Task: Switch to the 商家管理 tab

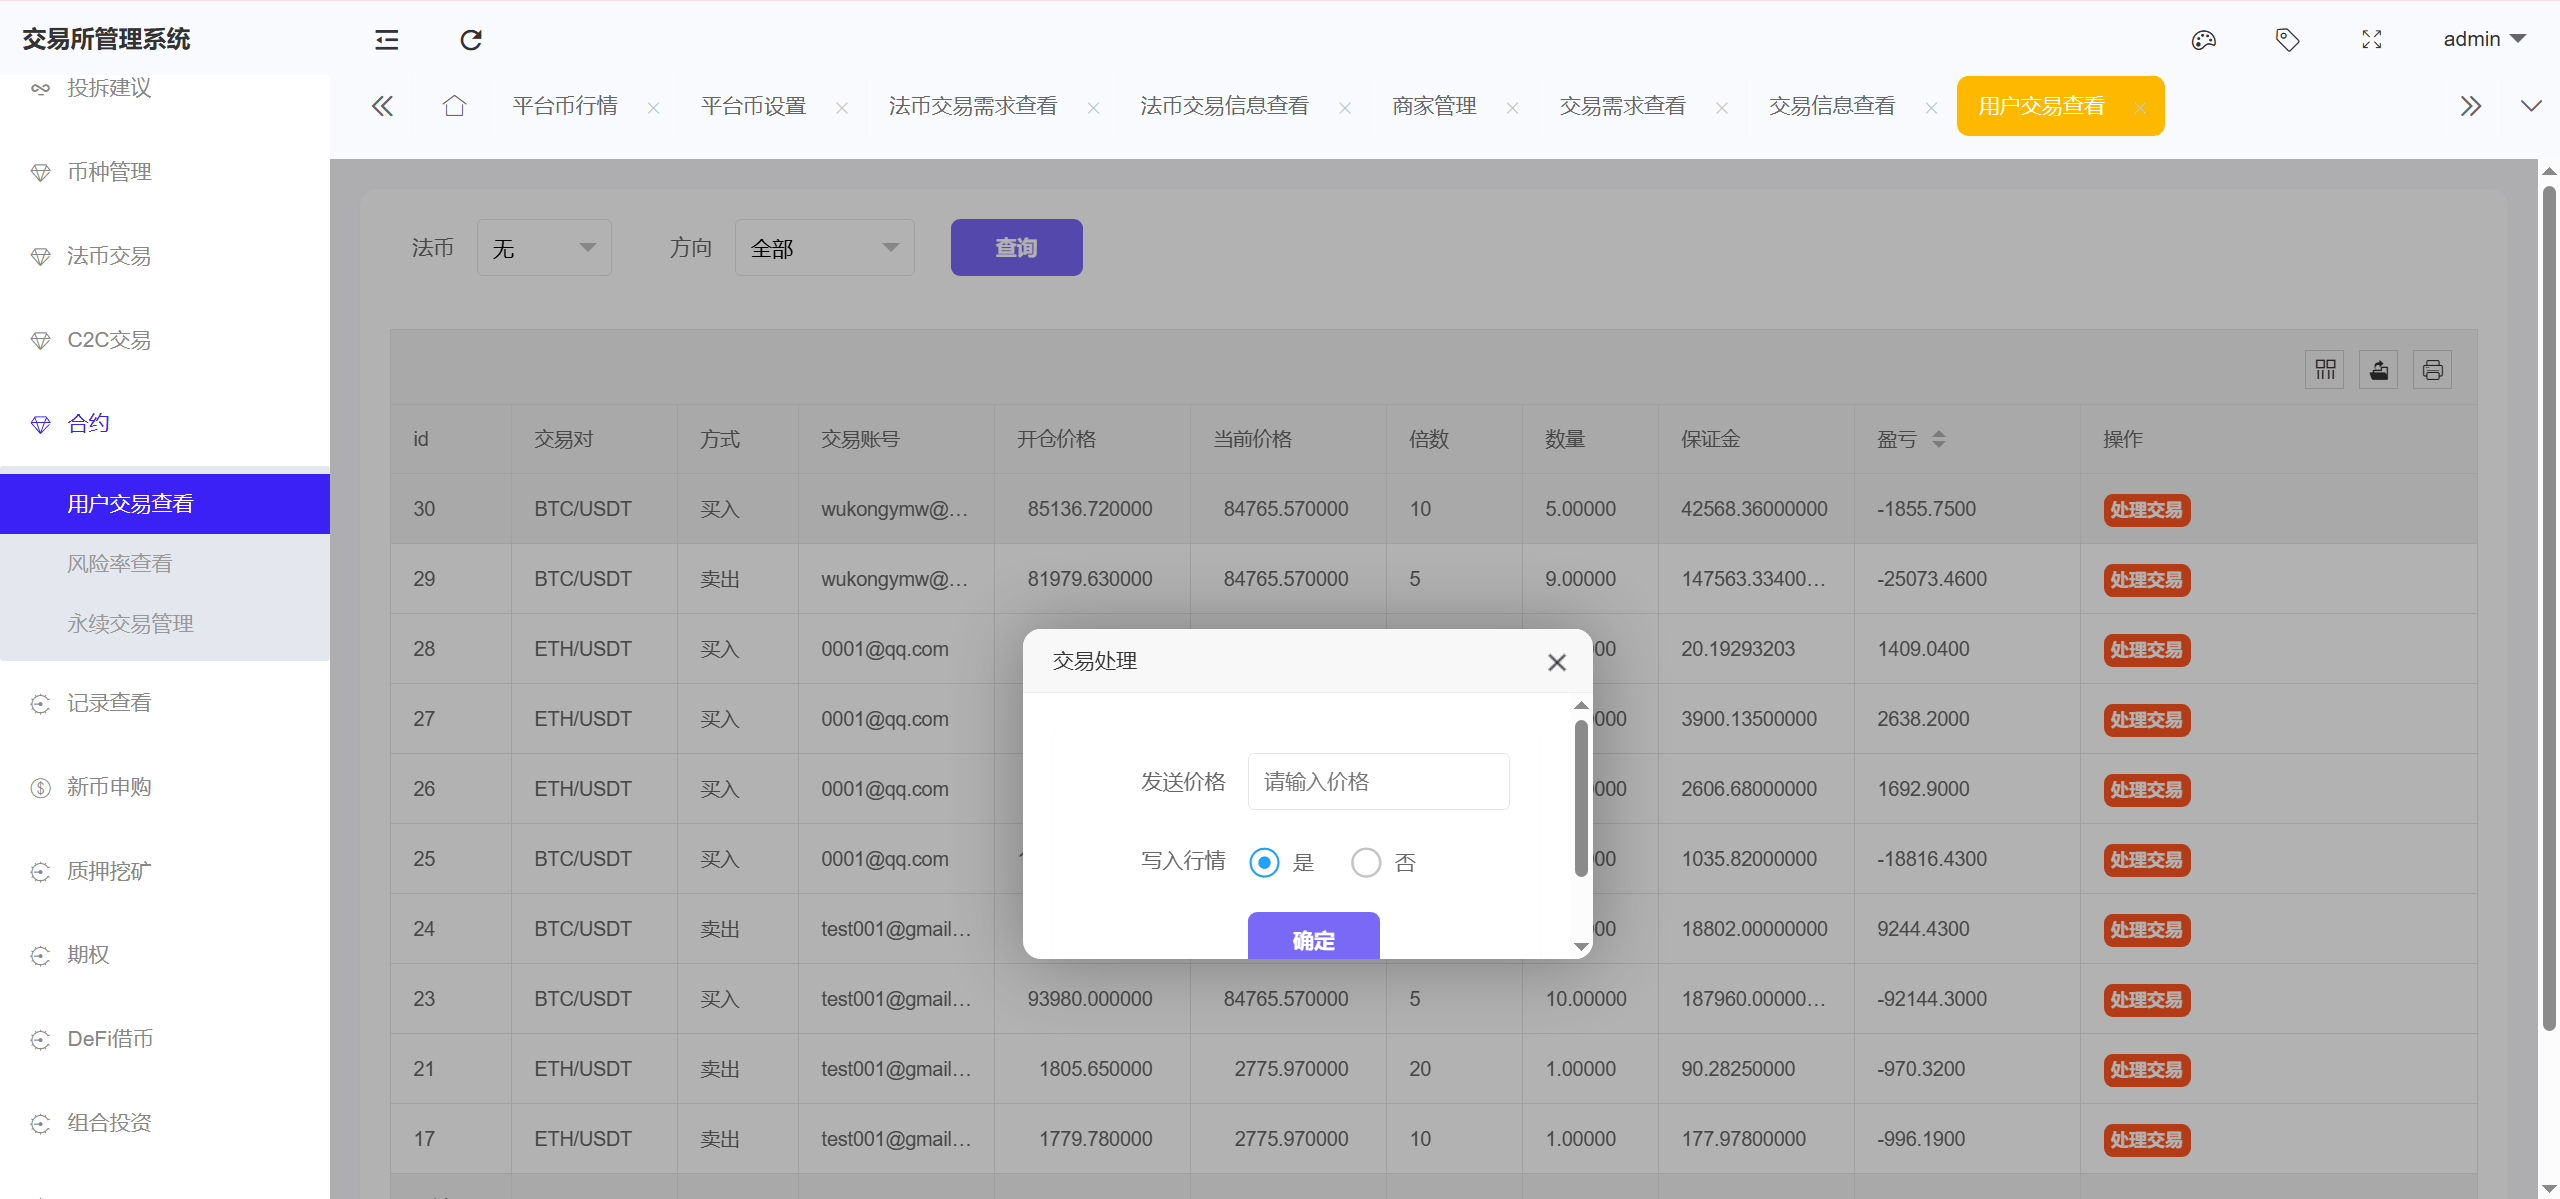Action: [x=1434, y=106]
